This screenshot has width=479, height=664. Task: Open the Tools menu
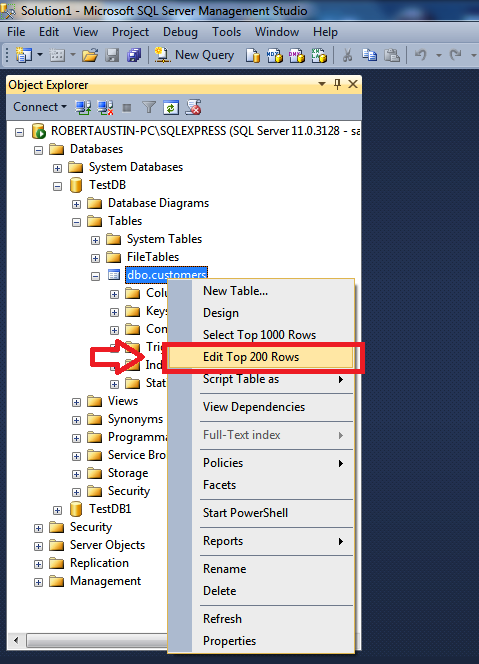click(227, 32)
